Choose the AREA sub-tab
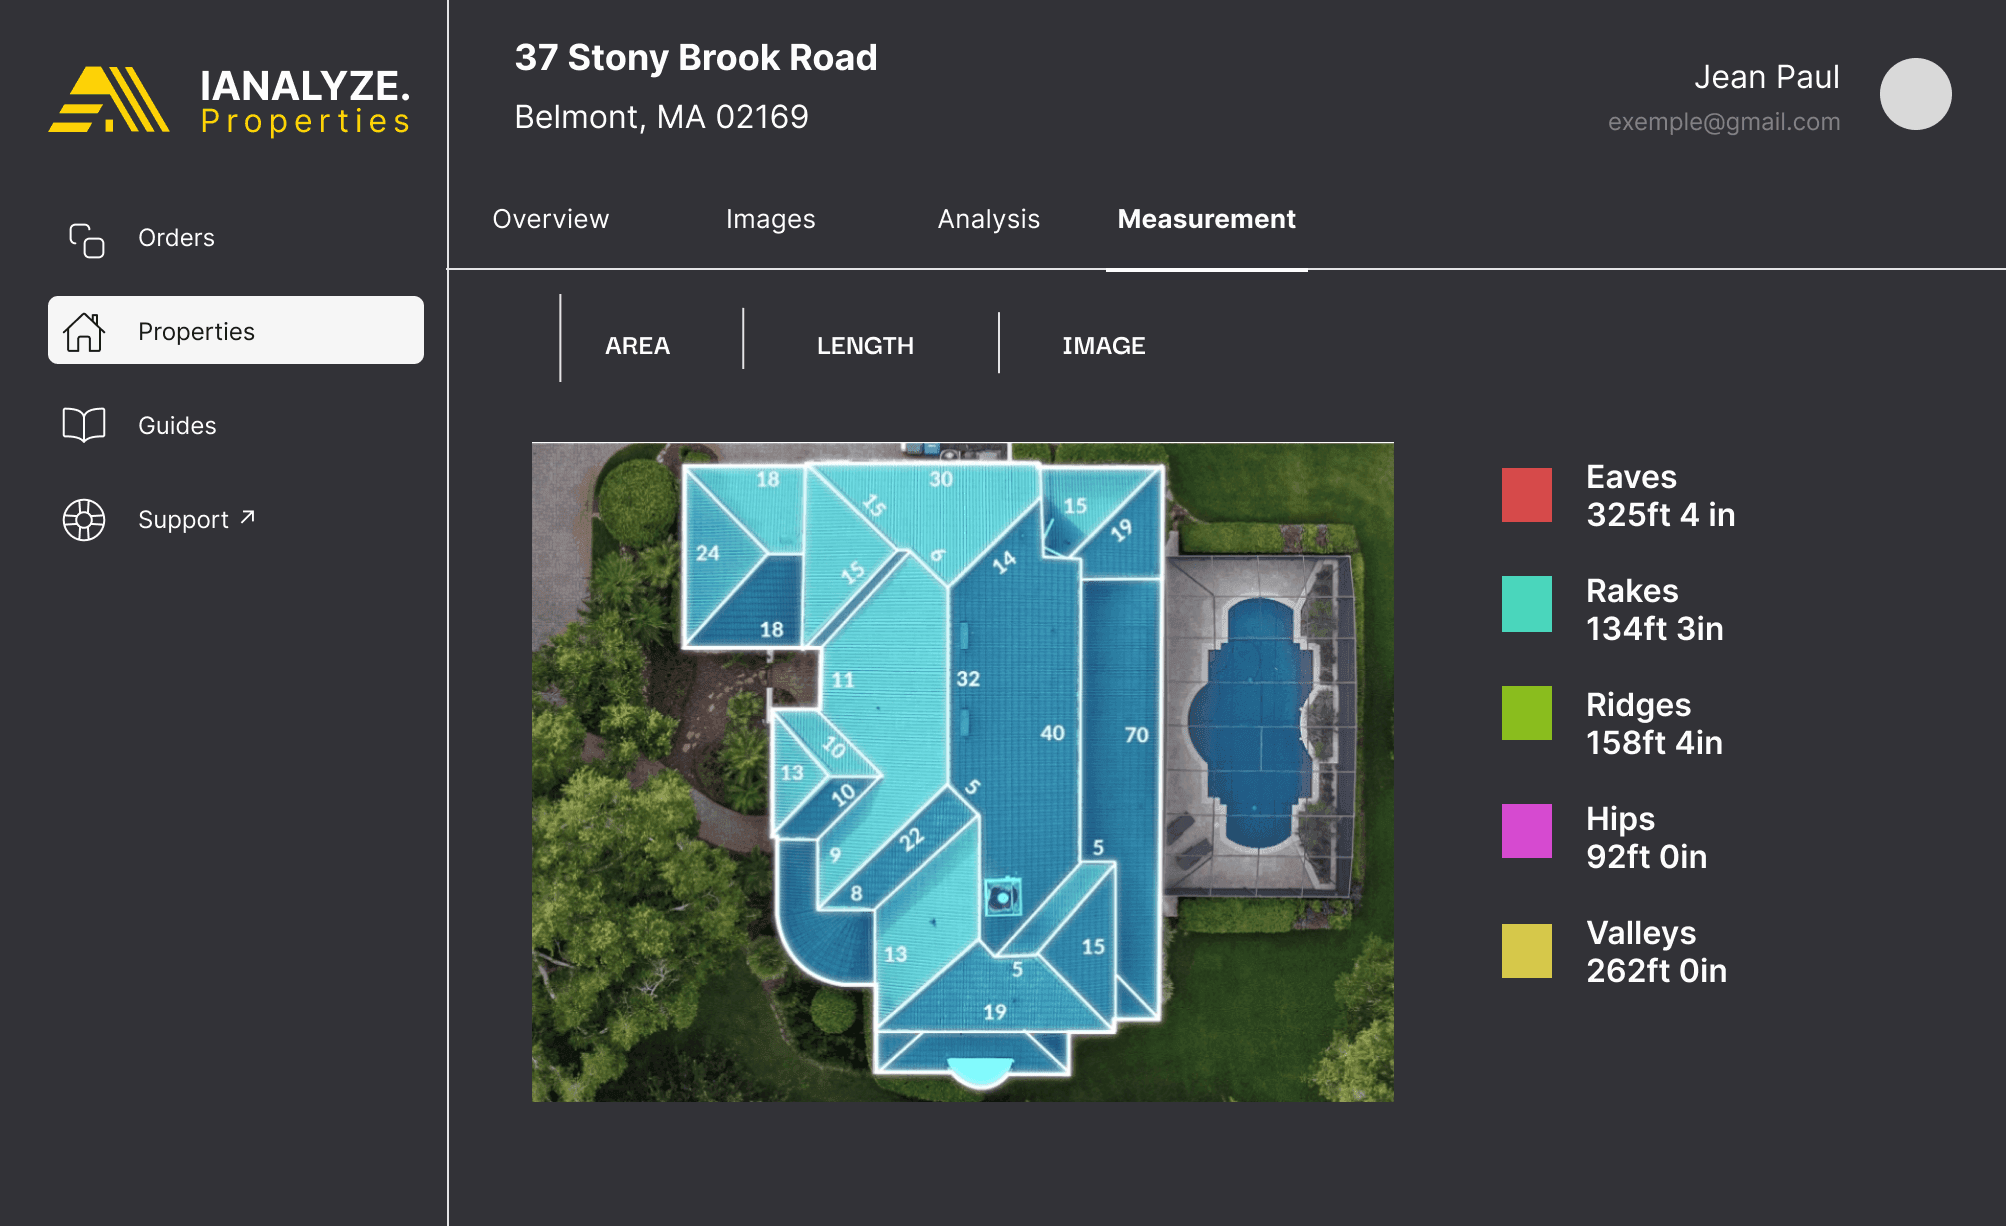Image resolution: width=2006 pixels, height=1226 pixels. pos(637,346)
